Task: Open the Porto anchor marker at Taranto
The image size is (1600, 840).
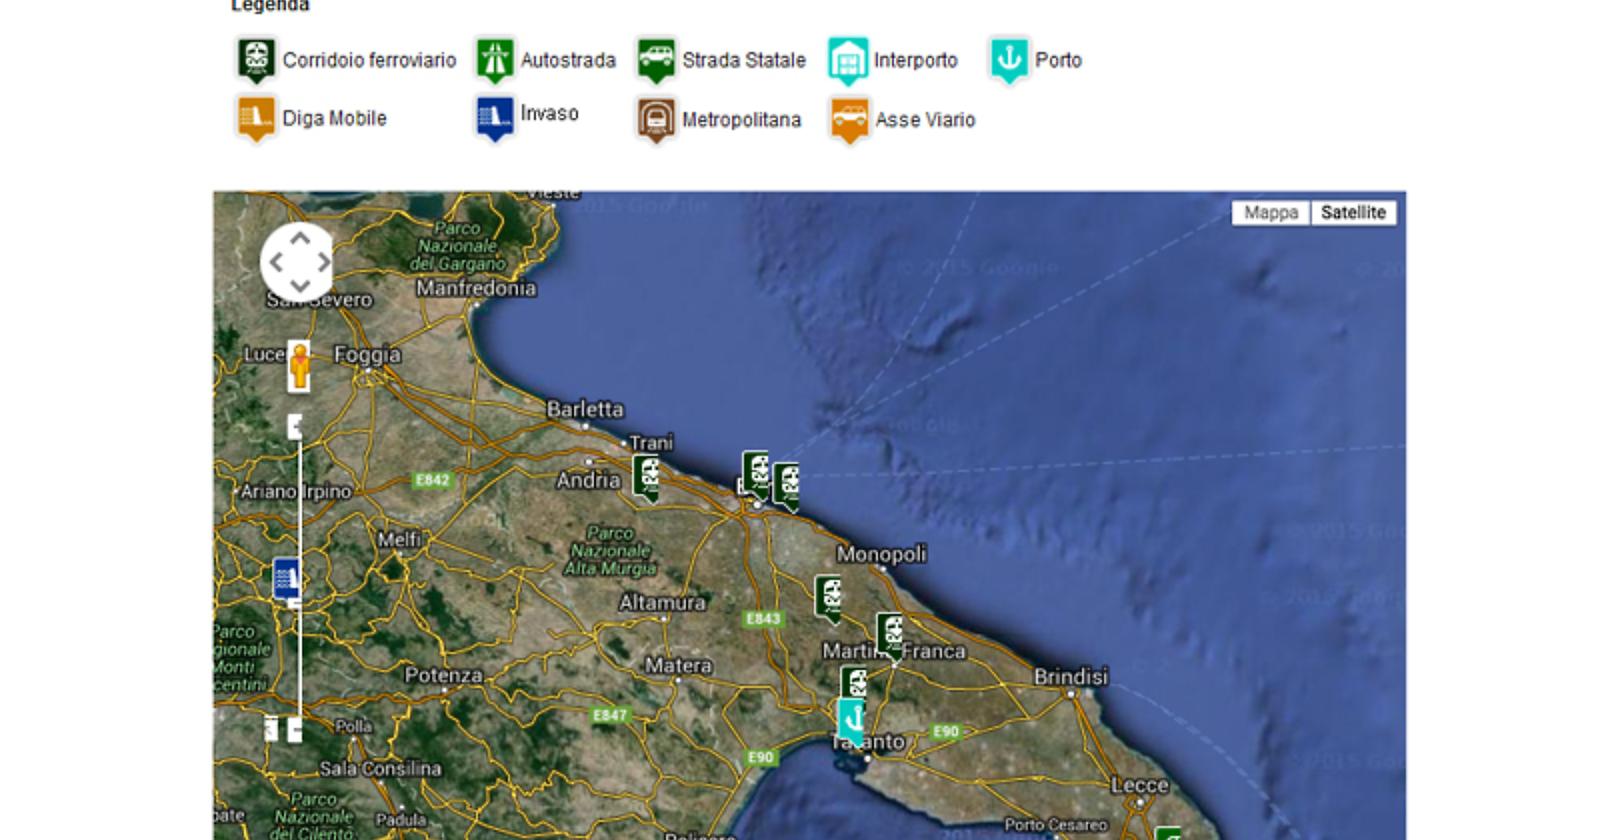Action: pos(851,720)
